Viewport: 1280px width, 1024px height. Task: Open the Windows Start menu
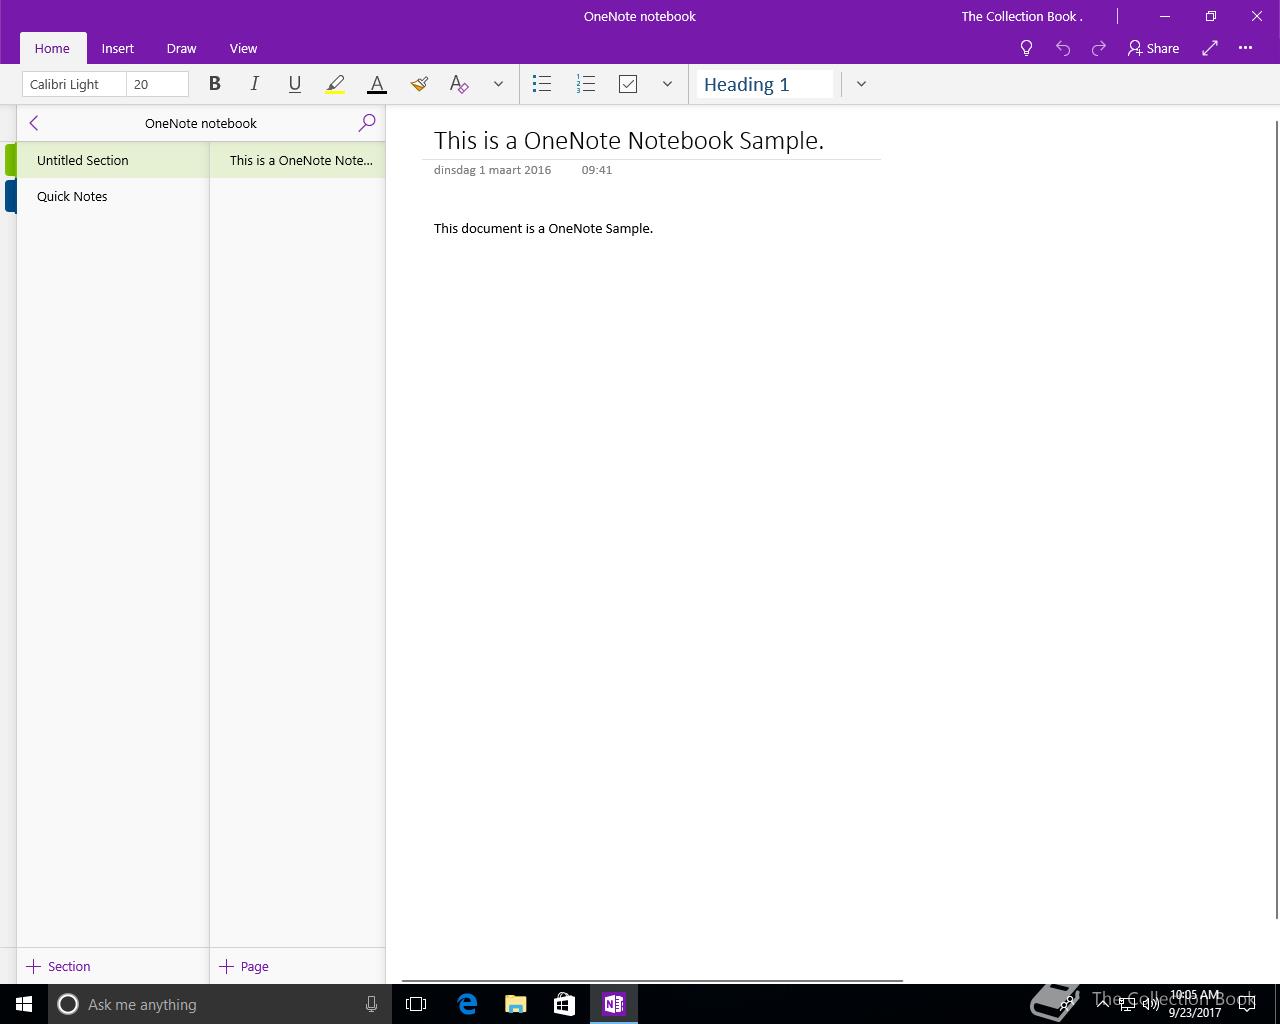(x=24, y=1004)
